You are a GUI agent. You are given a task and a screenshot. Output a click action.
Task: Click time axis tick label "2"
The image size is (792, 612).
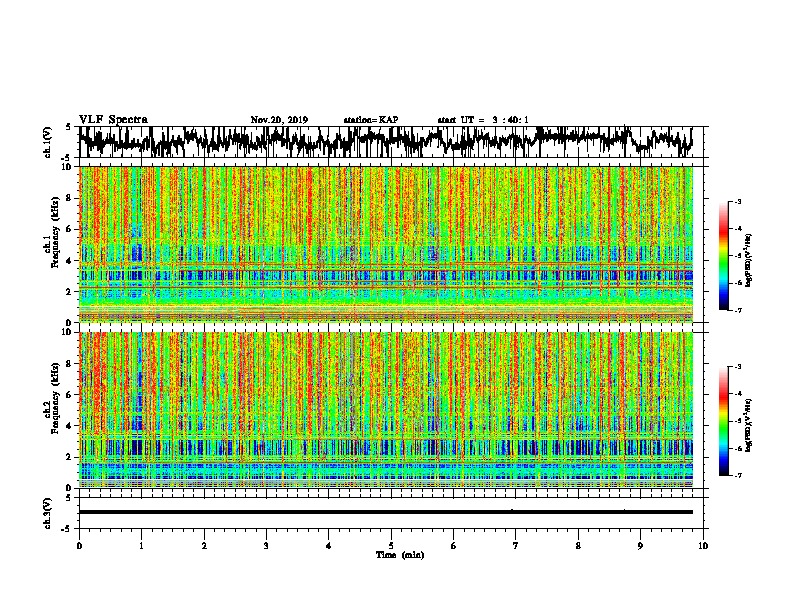[204, 546]
